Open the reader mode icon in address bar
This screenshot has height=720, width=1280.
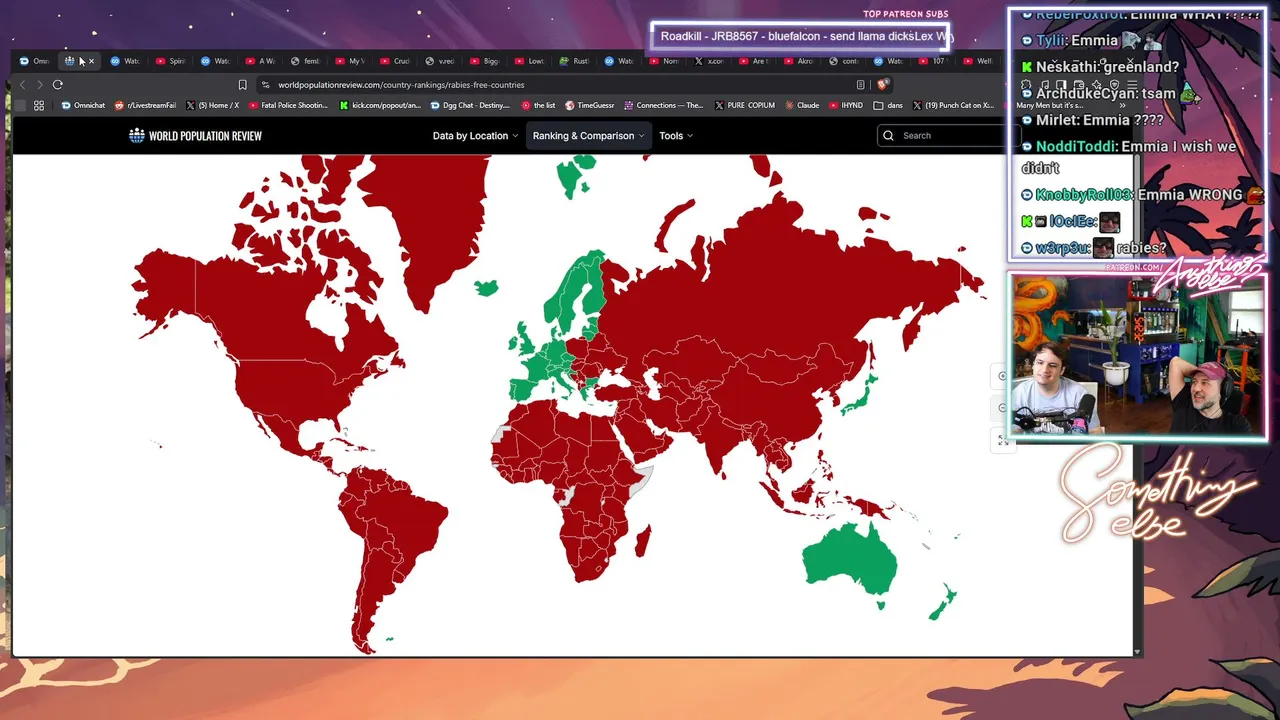coord(860,85)
